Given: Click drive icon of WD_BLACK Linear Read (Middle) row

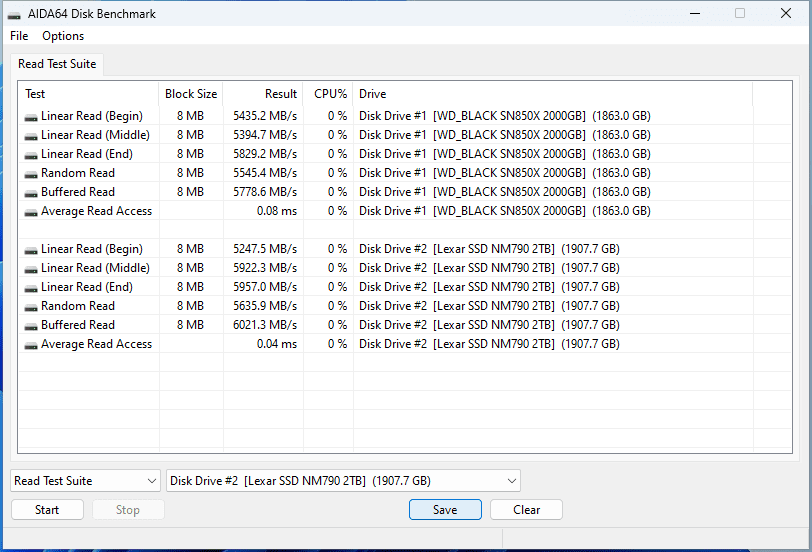Looking at the screenshot, I should tap(31, 136).
